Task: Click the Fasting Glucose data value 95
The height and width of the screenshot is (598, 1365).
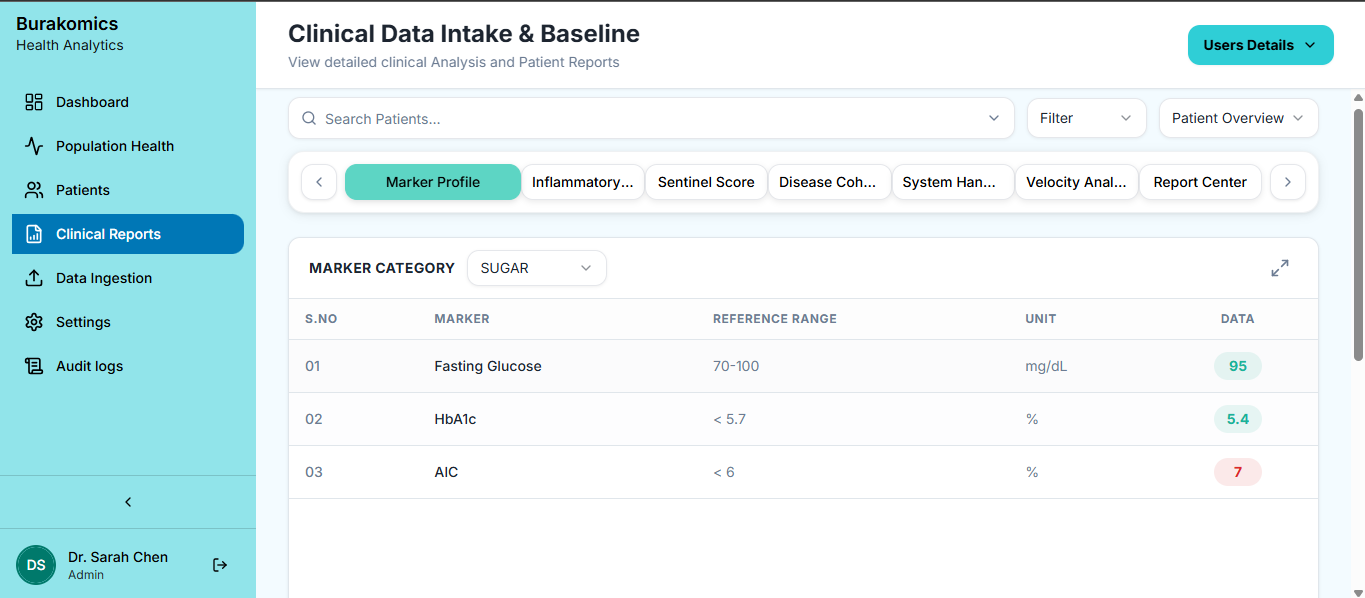Action: (x=1237, y=366)
